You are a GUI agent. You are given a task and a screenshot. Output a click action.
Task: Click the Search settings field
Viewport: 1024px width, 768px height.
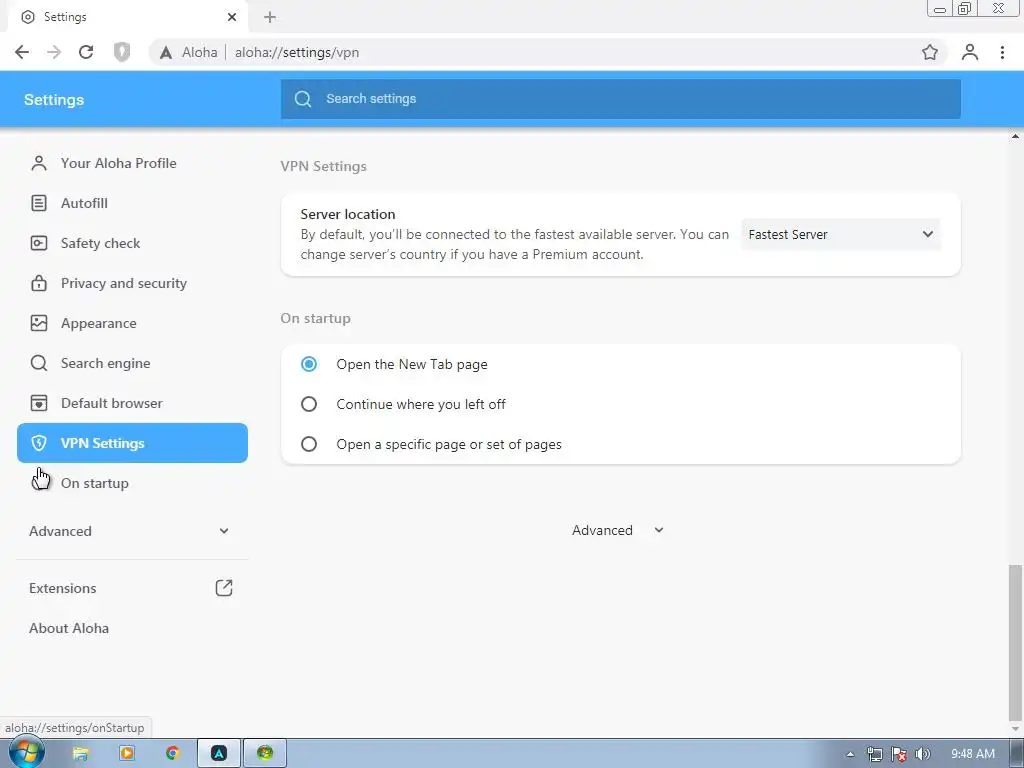(x=620, y=99)
